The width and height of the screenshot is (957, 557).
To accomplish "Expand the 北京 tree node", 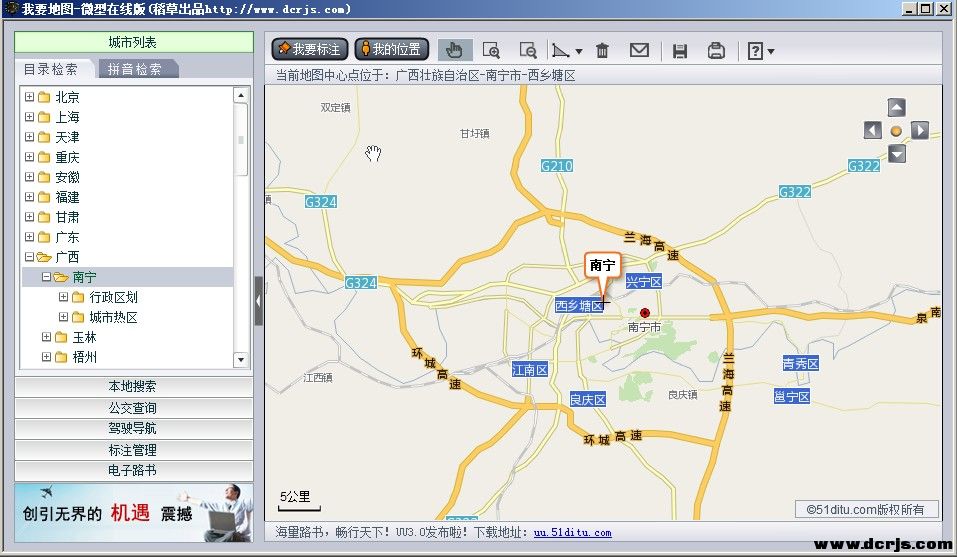I will [29, 97].
